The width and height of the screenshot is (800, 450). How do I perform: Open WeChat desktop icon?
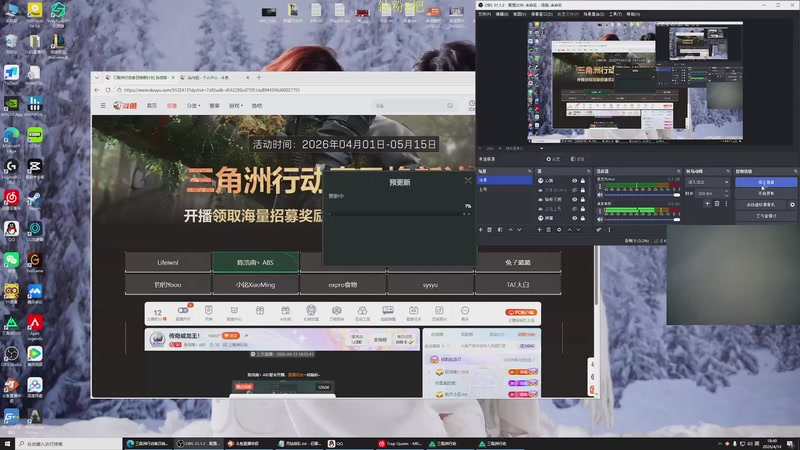point(11,262)
